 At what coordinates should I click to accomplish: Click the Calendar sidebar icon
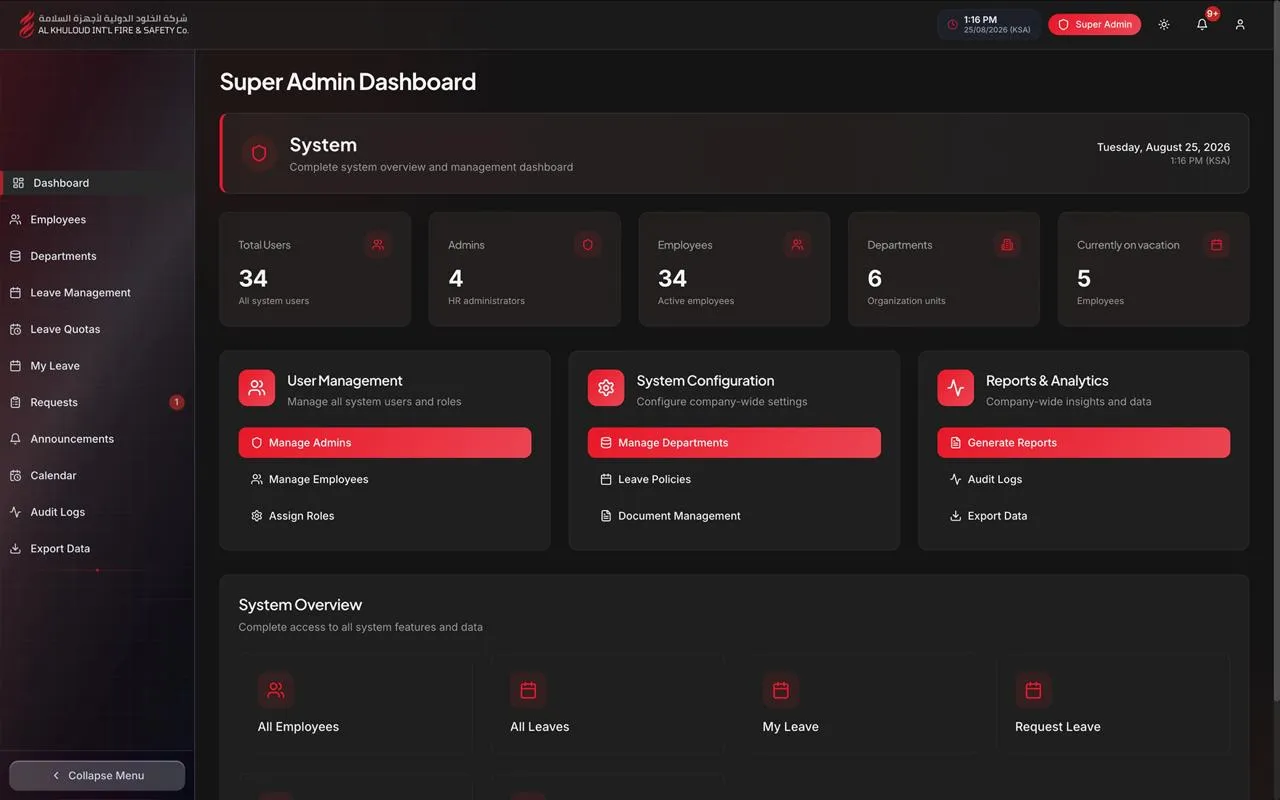(15, 475)
